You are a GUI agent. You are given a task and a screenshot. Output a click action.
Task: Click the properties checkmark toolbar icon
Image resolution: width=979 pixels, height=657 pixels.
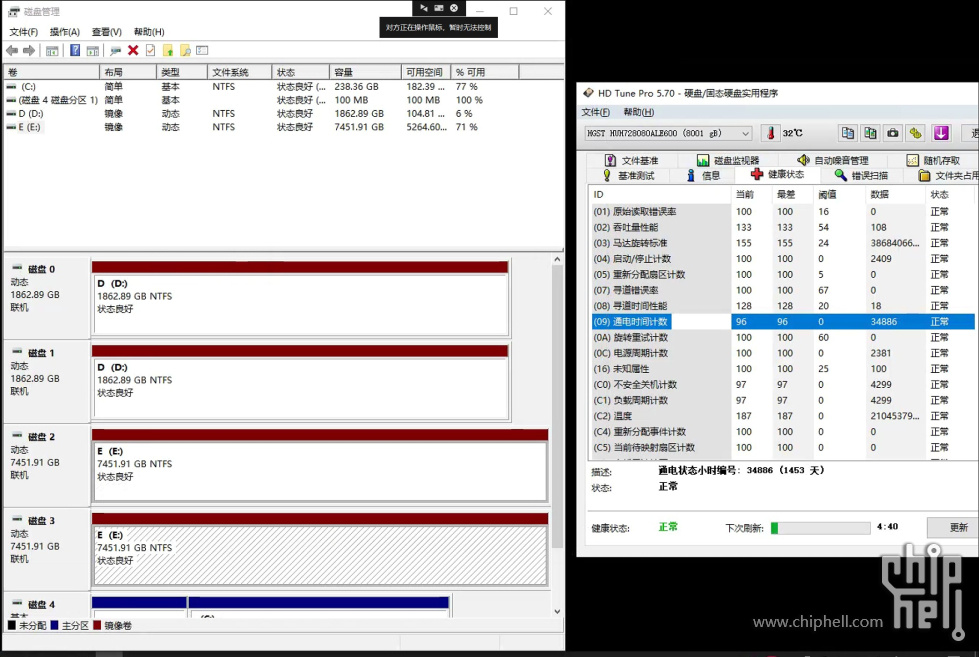(150, 51)
